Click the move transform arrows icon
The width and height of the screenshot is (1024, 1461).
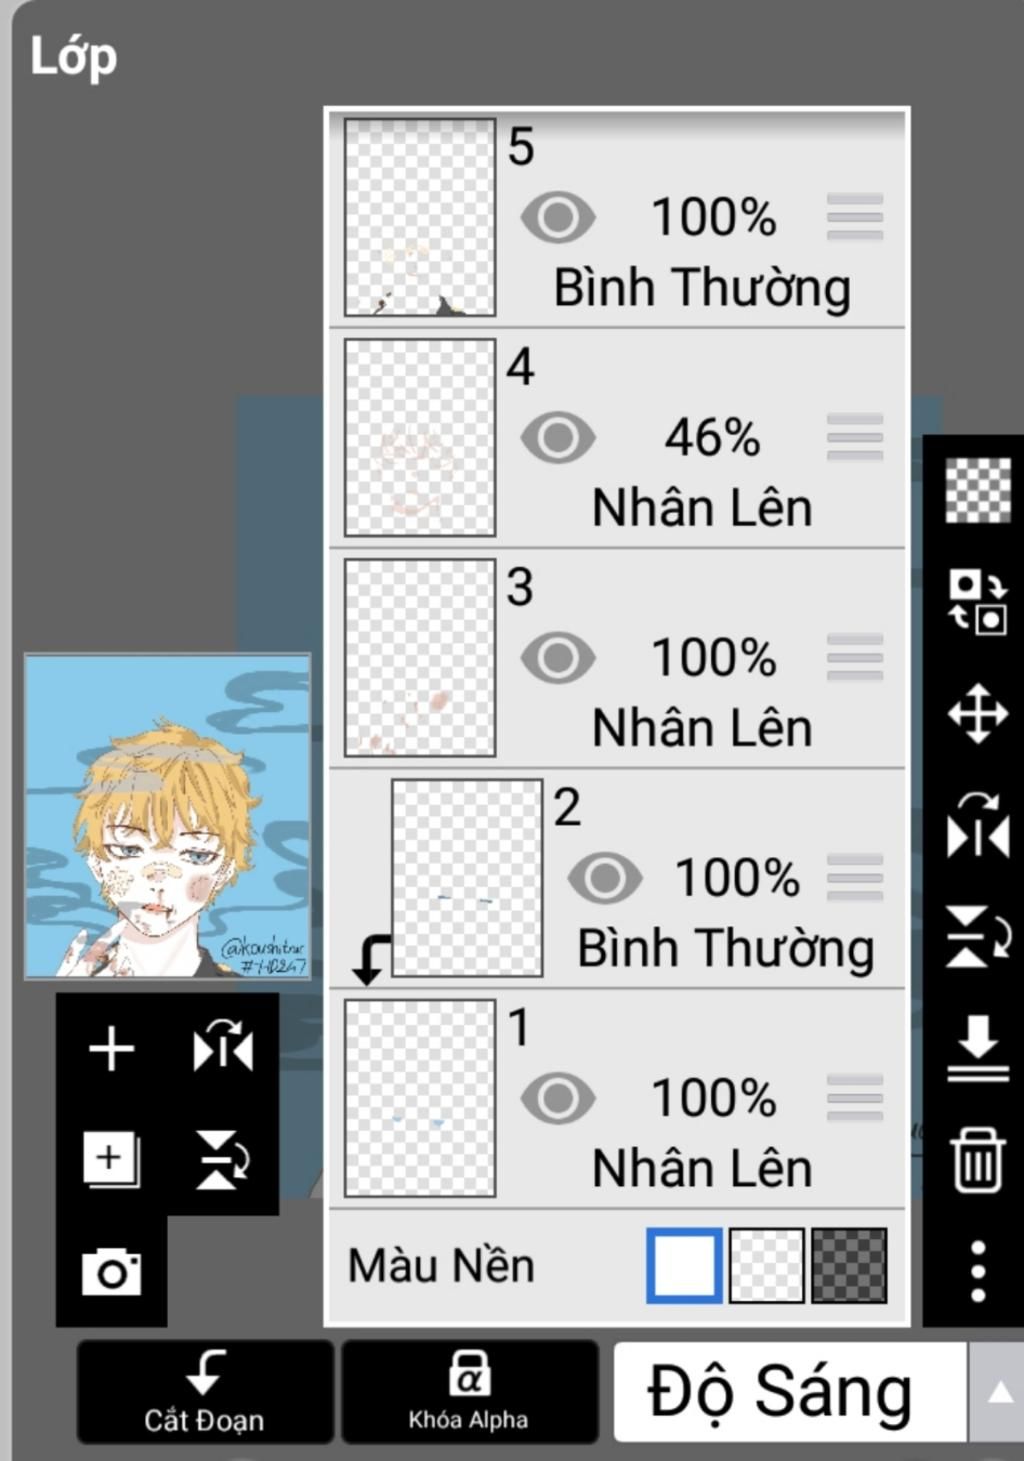point(977,714)
